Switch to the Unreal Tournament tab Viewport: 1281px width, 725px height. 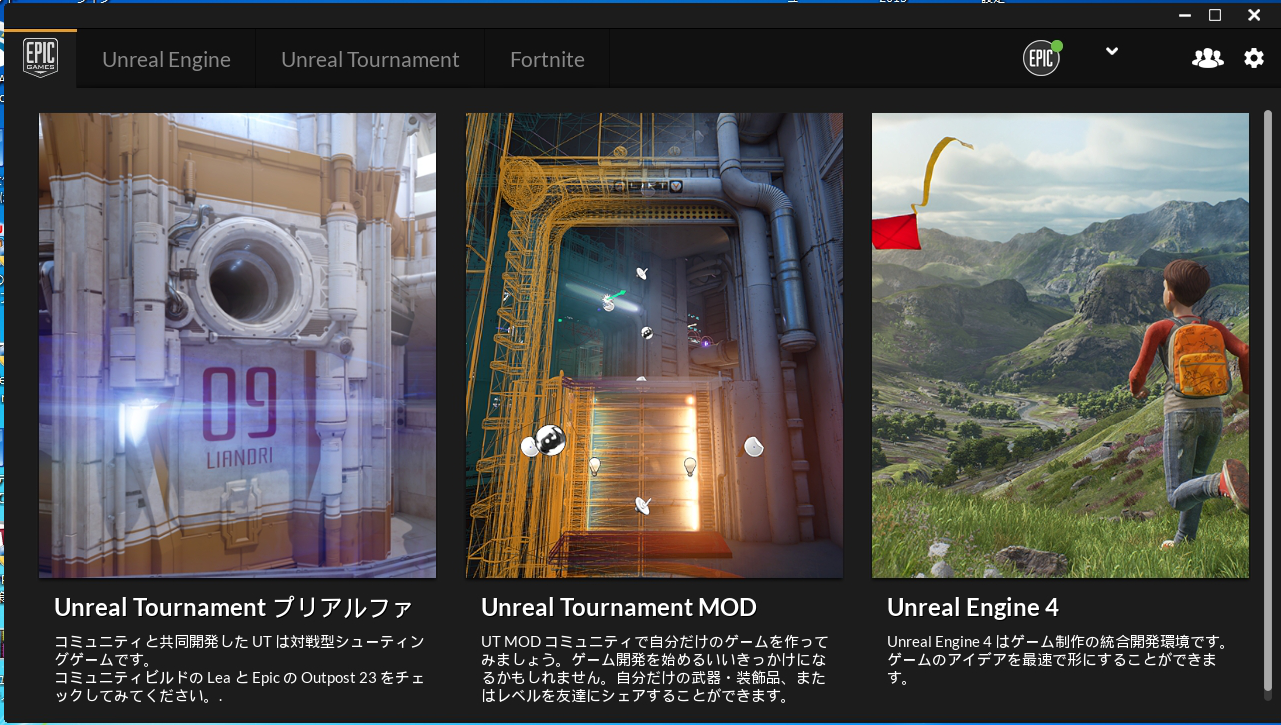click(x=370, y=59)
